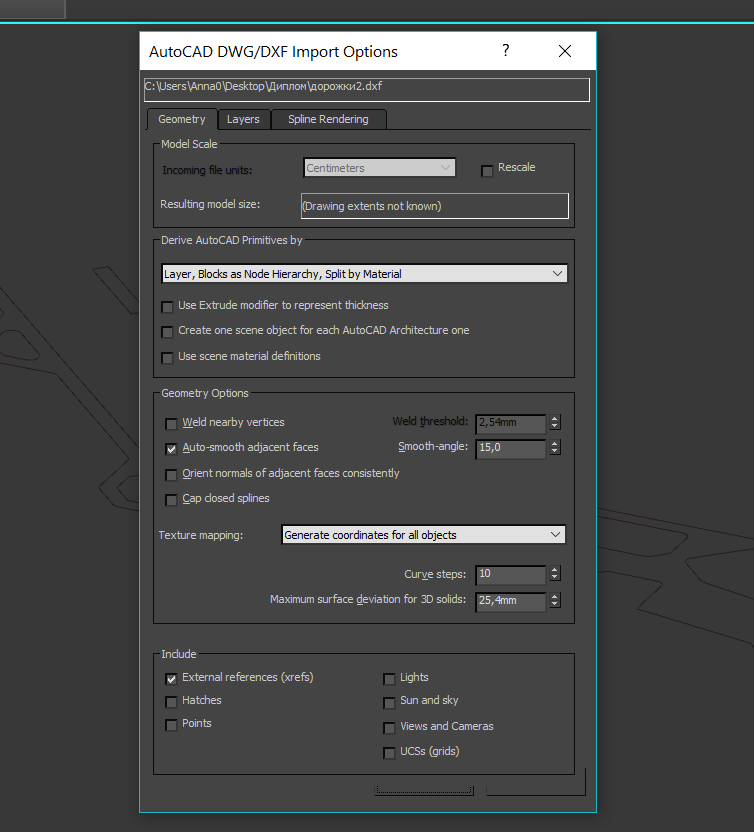The image size is (754, 832).
Task: Increase Curve steps with spinner up arrow
Action: coord(555,570)
